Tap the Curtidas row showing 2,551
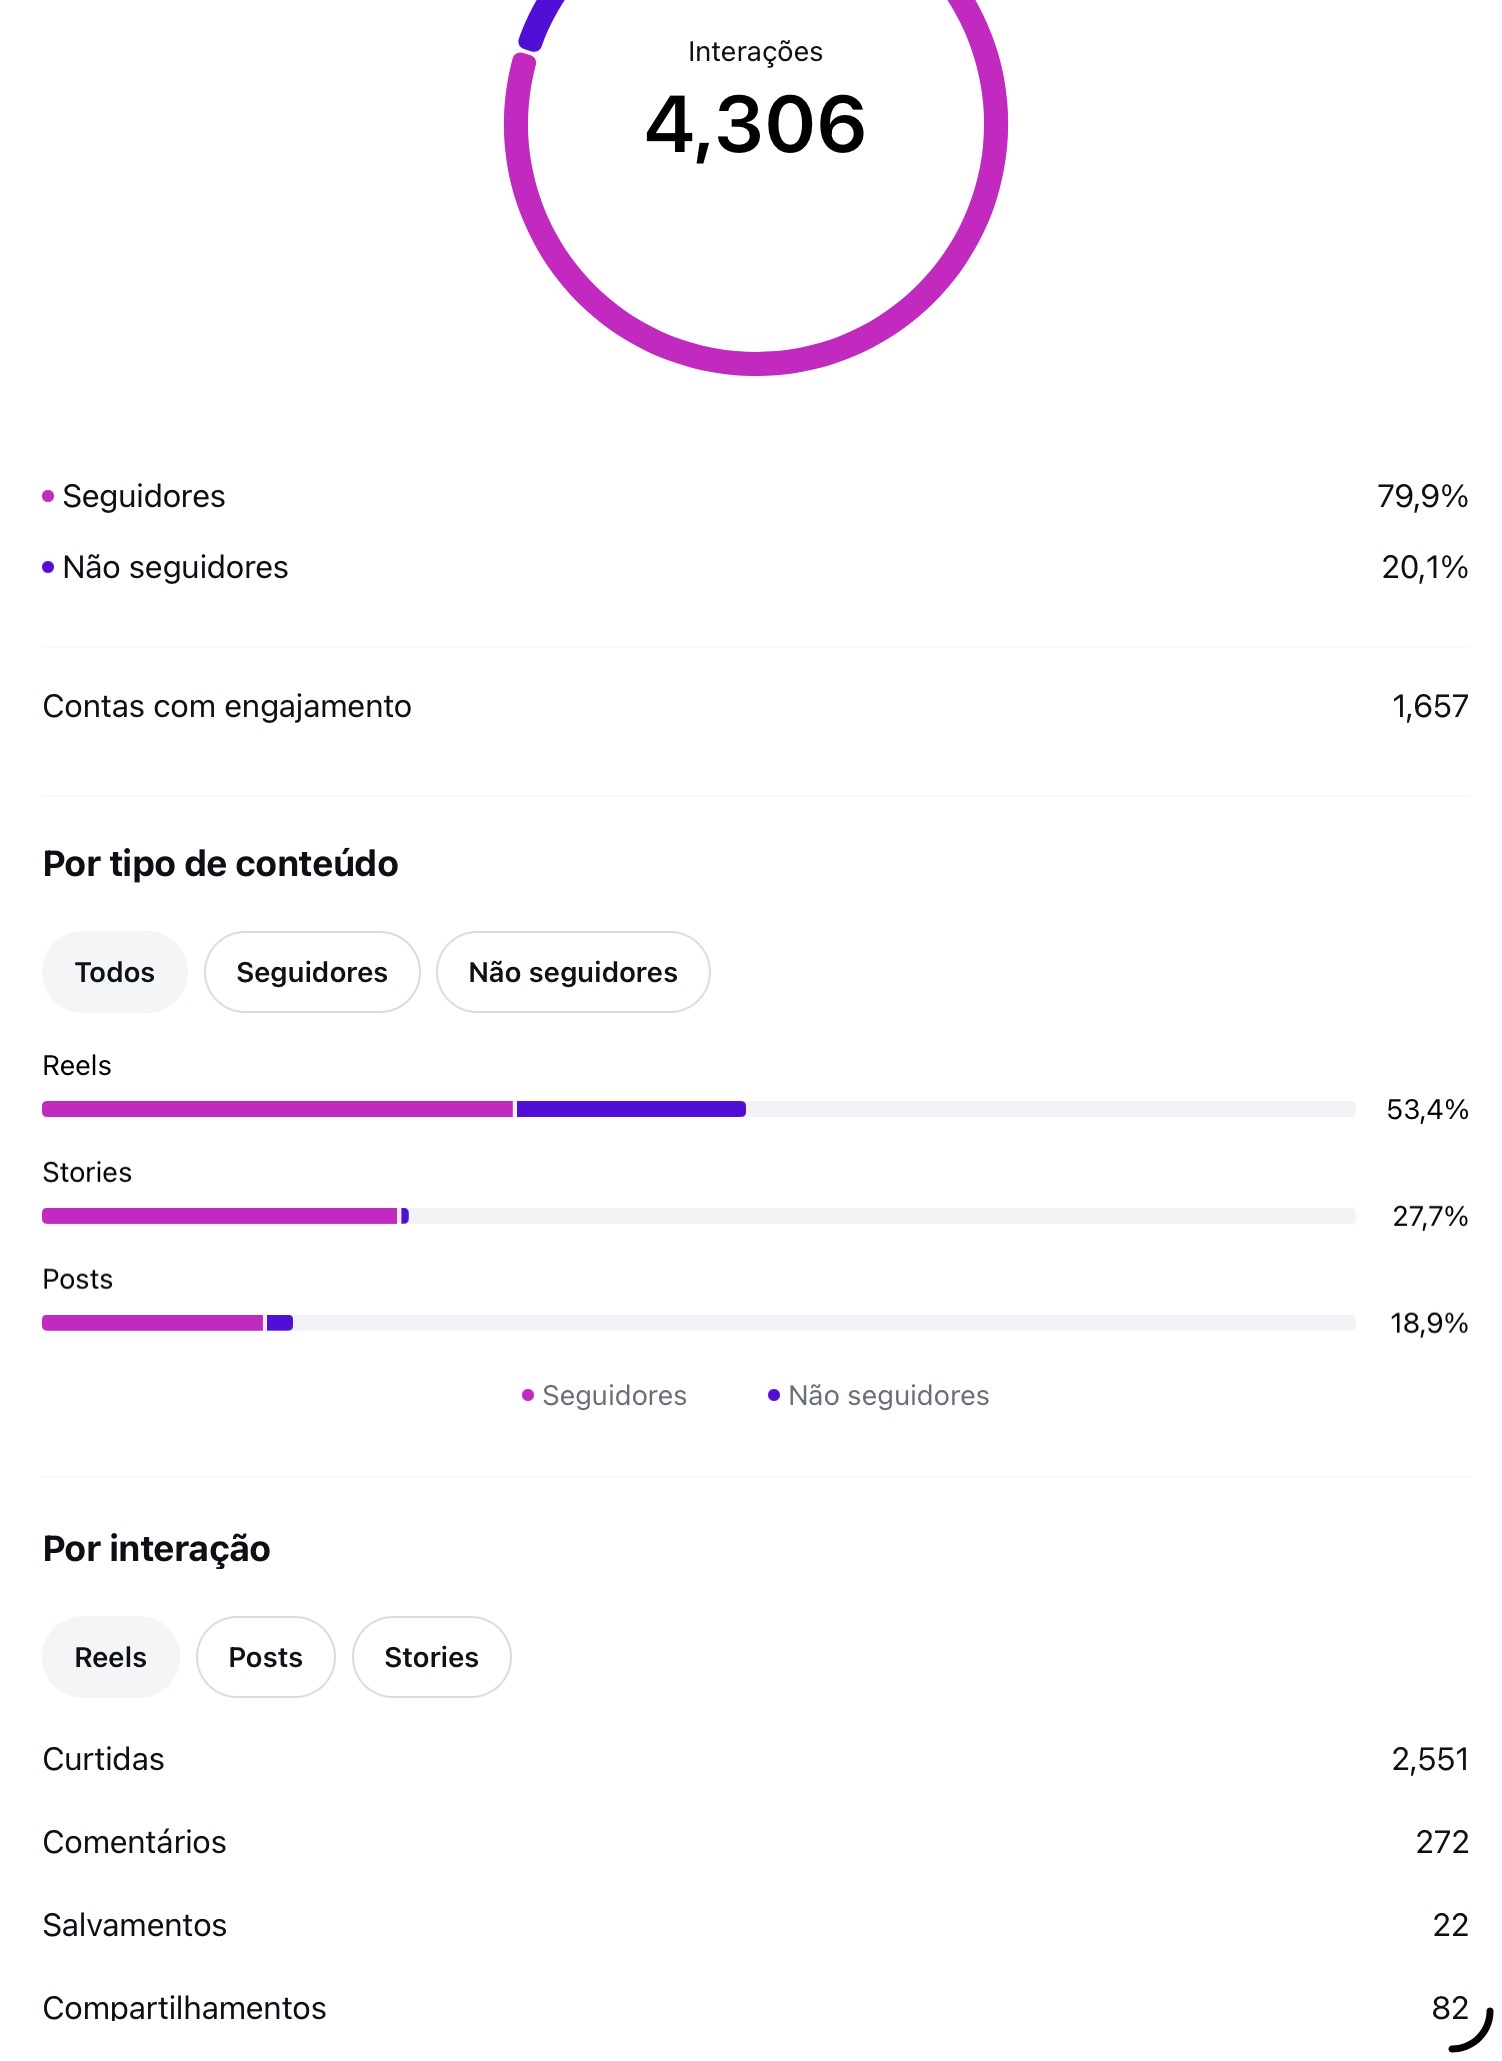 pos(755,1759)
